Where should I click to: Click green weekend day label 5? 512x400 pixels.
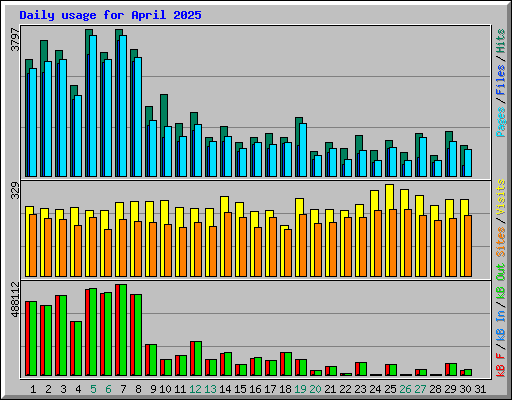tap(93, 389)
